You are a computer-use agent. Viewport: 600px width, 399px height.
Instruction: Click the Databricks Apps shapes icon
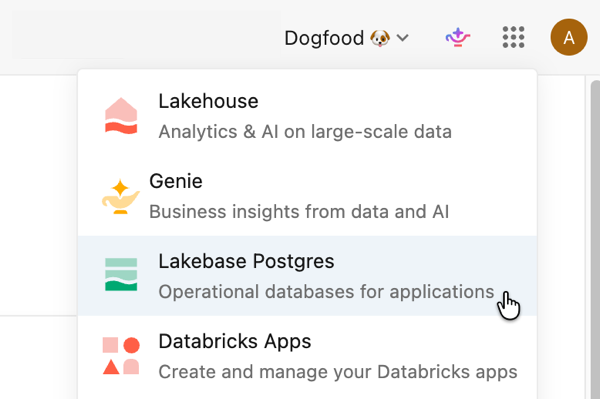click(121, 356)
